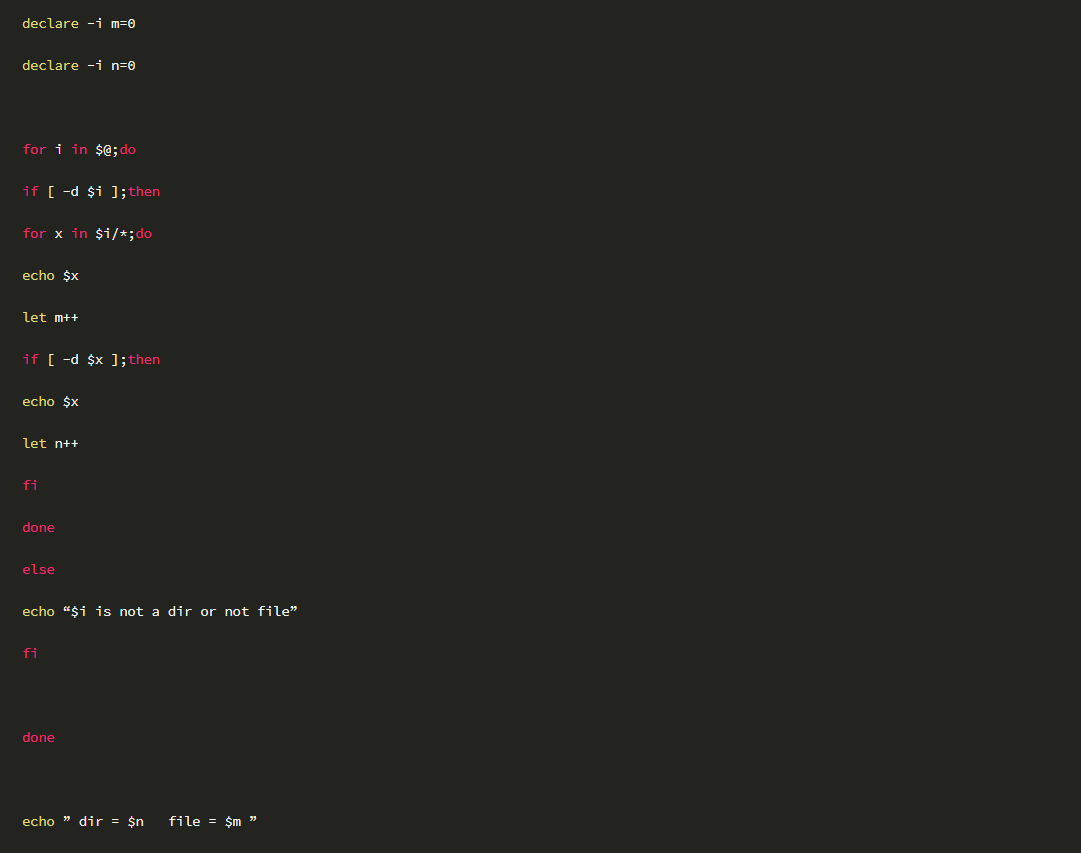This screenshot has width=1081, height=853.
Task: Click the first 'fi' keyword
Action: [30, 485]
